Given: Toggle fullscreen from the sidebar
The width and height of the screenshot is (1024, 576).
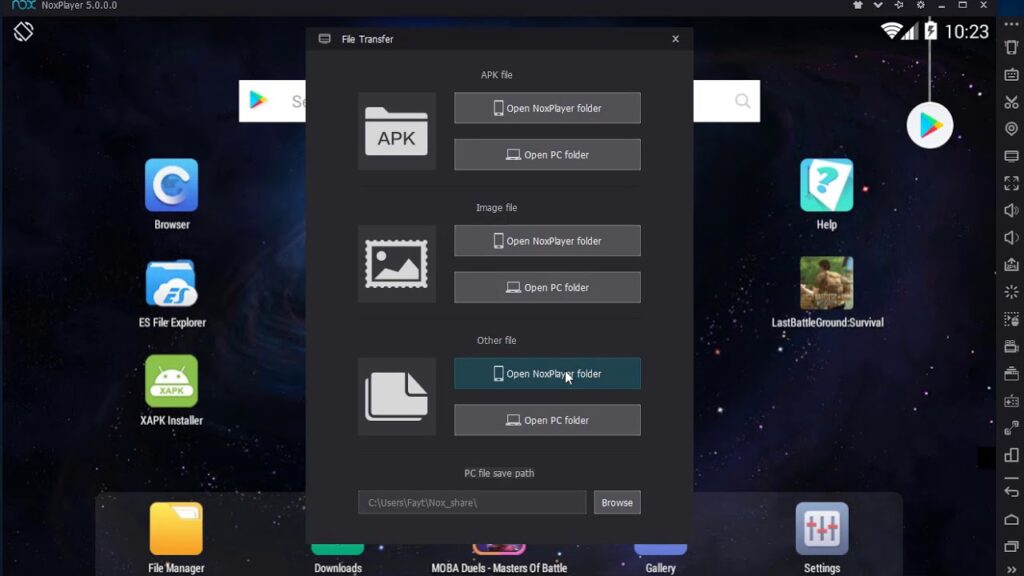Looking at the screenshot, I should pyautogui.click(x=1011, y=184).
